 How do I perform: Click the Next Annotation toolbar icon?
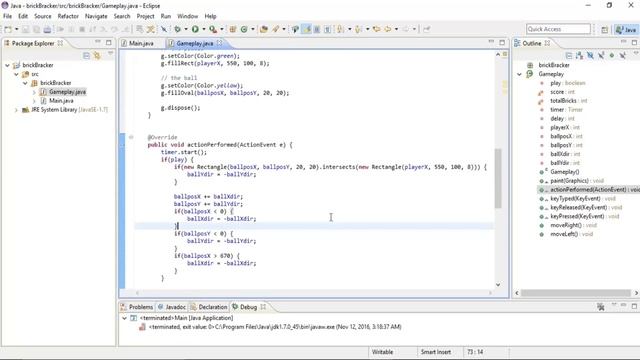click(x=340, y=29)
